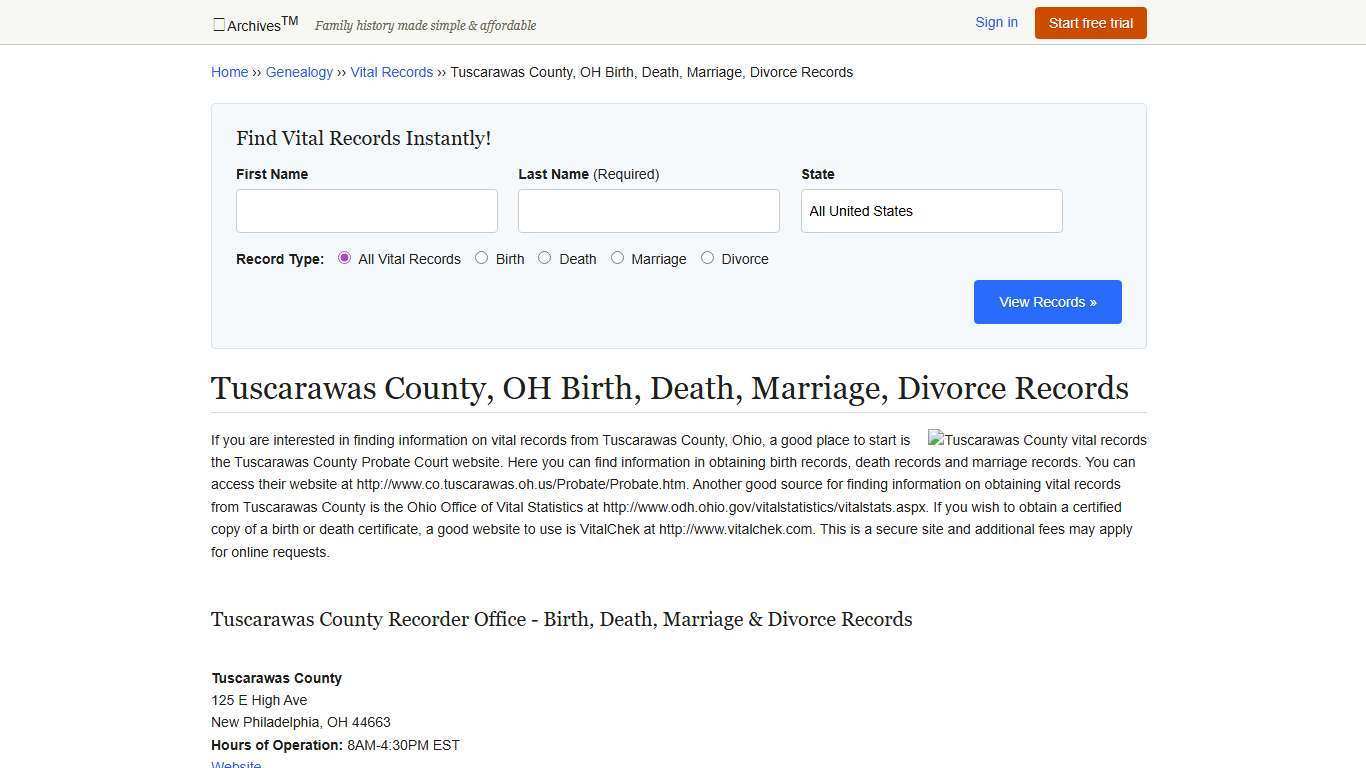1366x768 pixels.
Task: Open the State dropdown showing All United States
Action: point(930,211)
